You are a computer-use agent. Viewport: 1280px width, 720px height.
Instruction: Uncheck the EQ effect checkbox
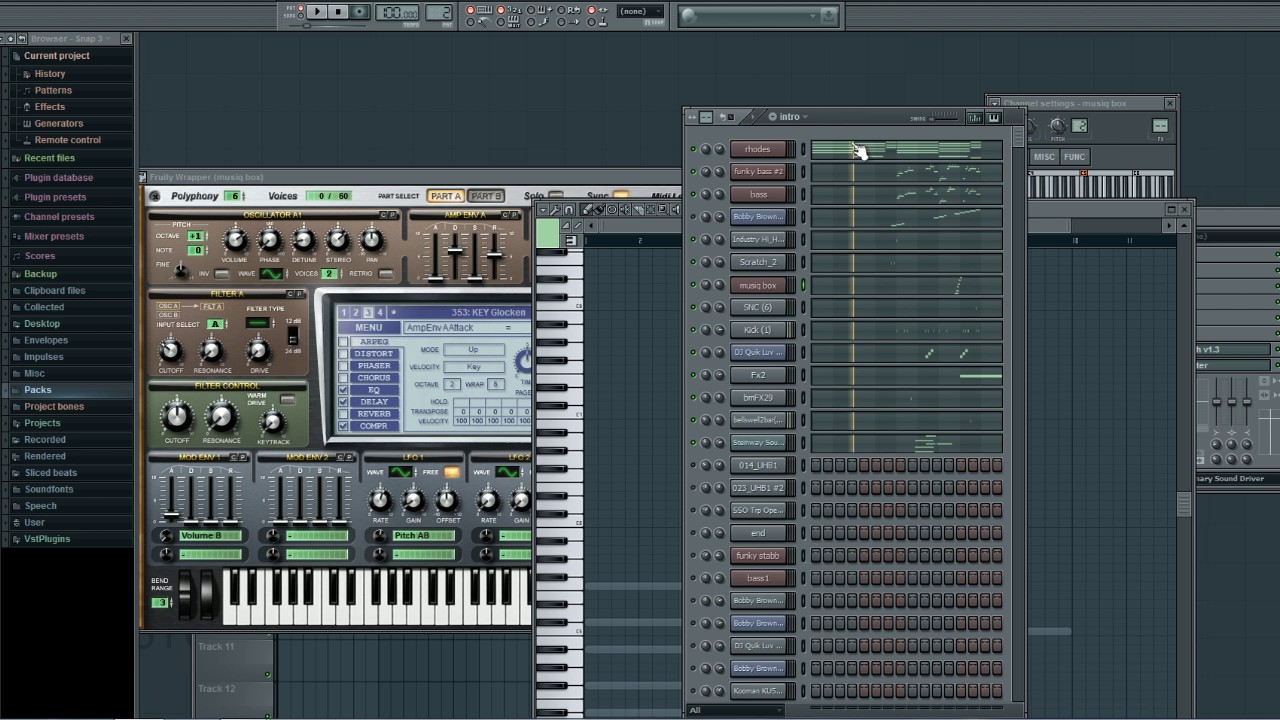point(344,390)
